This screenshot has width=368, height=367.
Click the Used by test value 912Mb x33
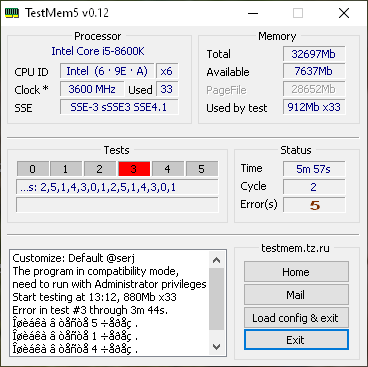coord(314,107)
